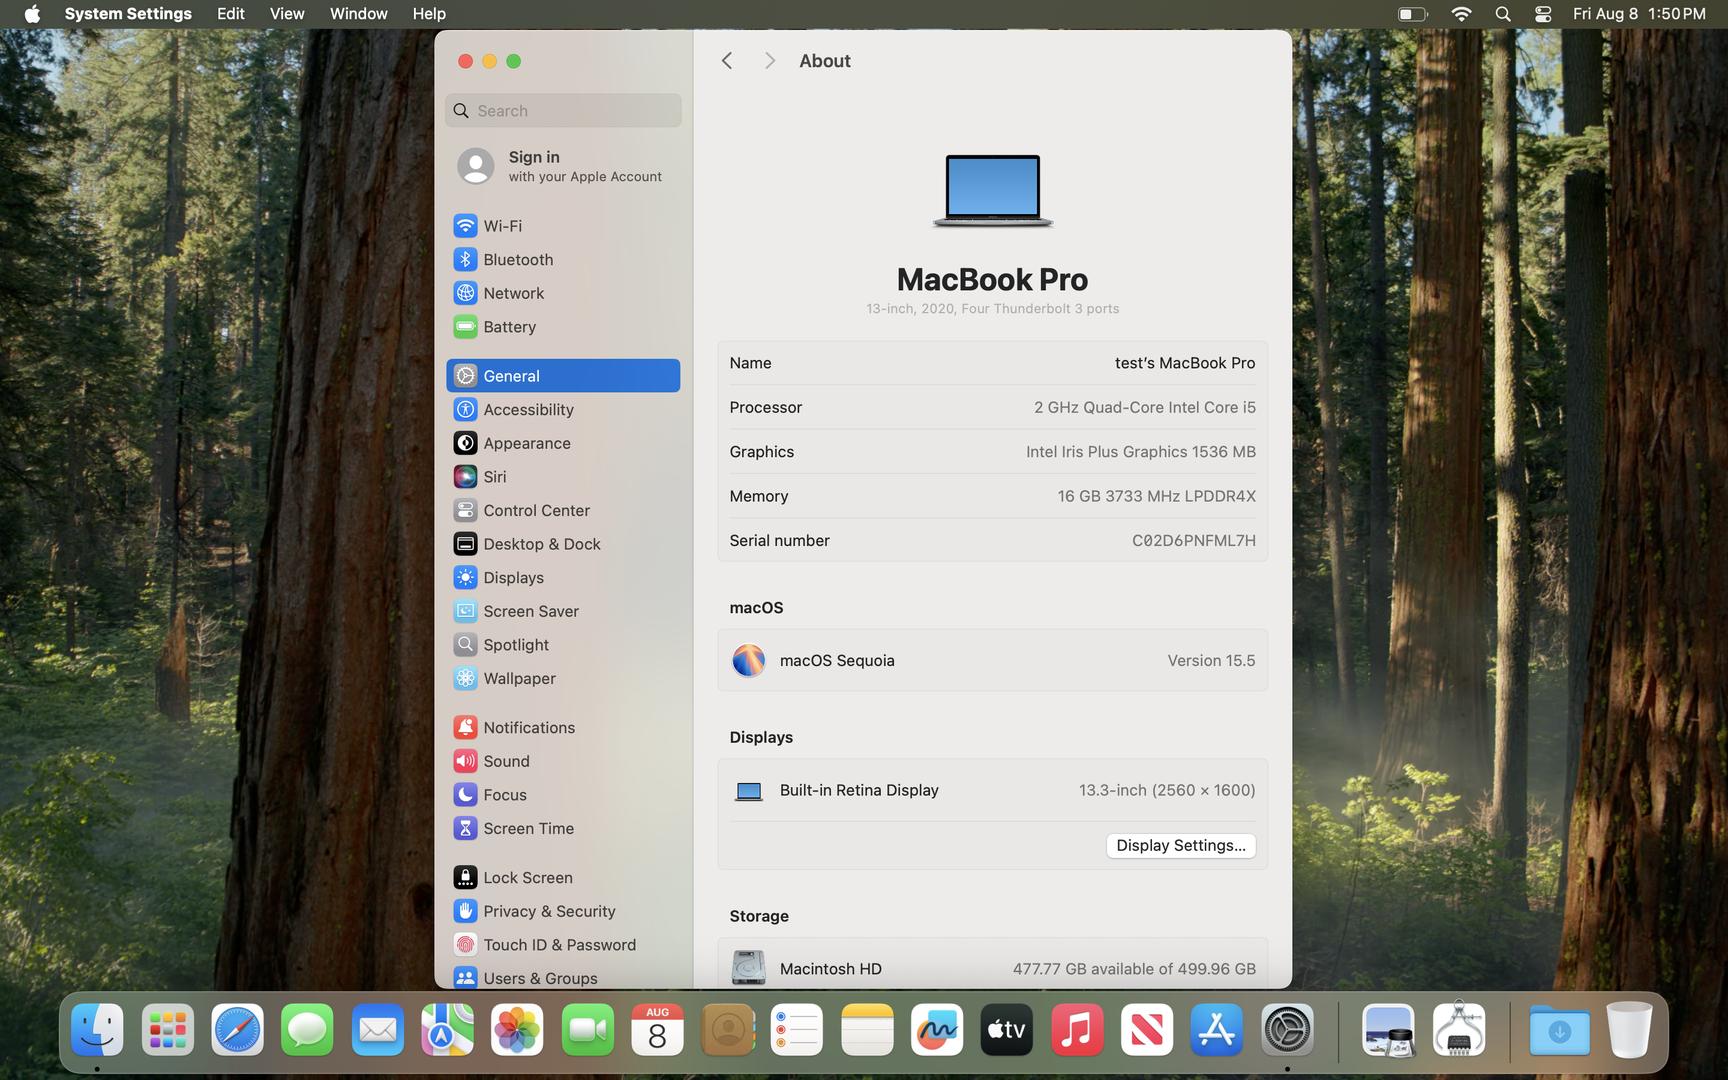Click the macOS Sequoia row
Image resolution: width=1728 pixels, height=1080 pixels.
click(x=992, y=661)
